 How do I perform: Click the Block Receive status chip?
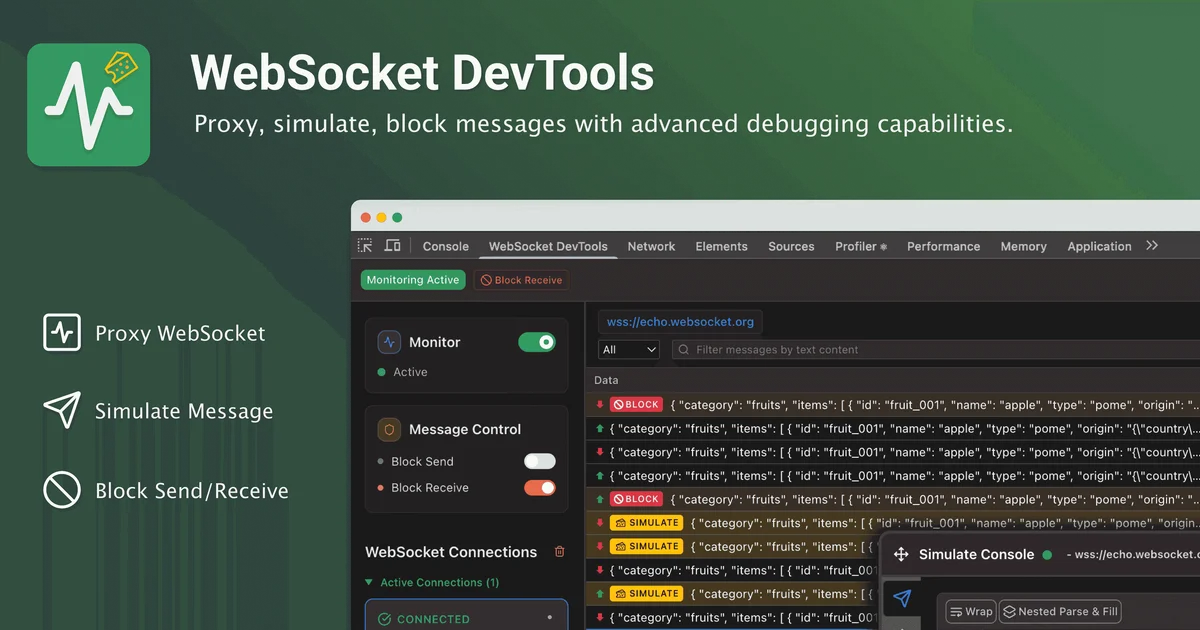pyautogui.click(x=521, y=280)
